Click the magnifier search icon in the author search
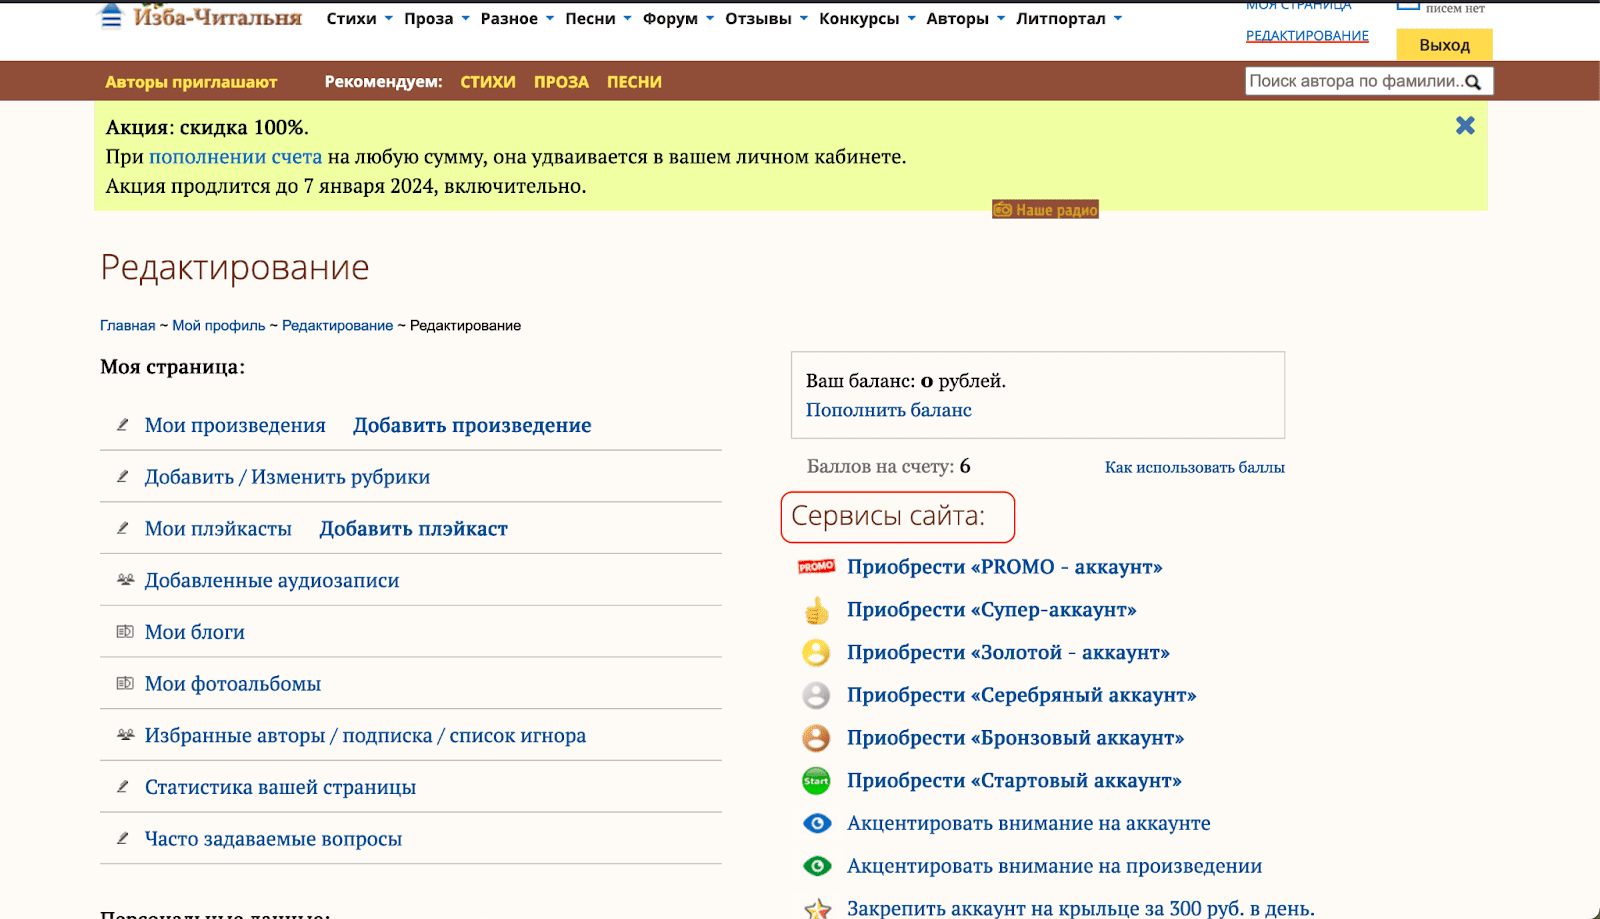 pyautogui.click(x=1473, y=82)
